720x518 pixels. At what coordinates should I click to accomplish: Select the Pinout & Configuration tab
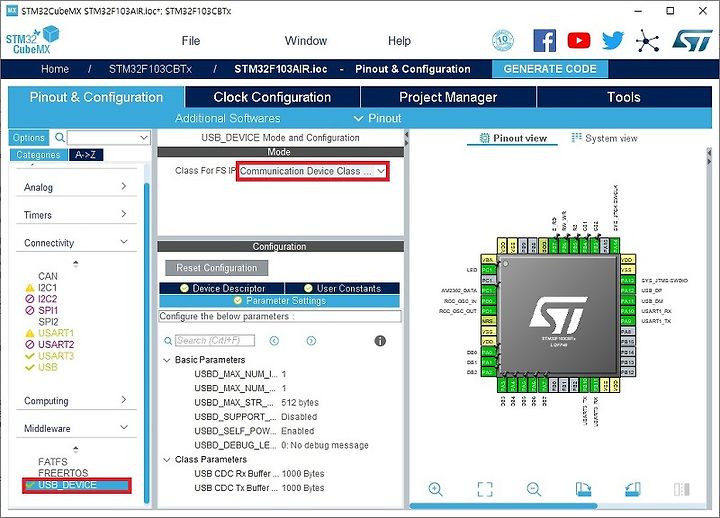coord(96,97)
